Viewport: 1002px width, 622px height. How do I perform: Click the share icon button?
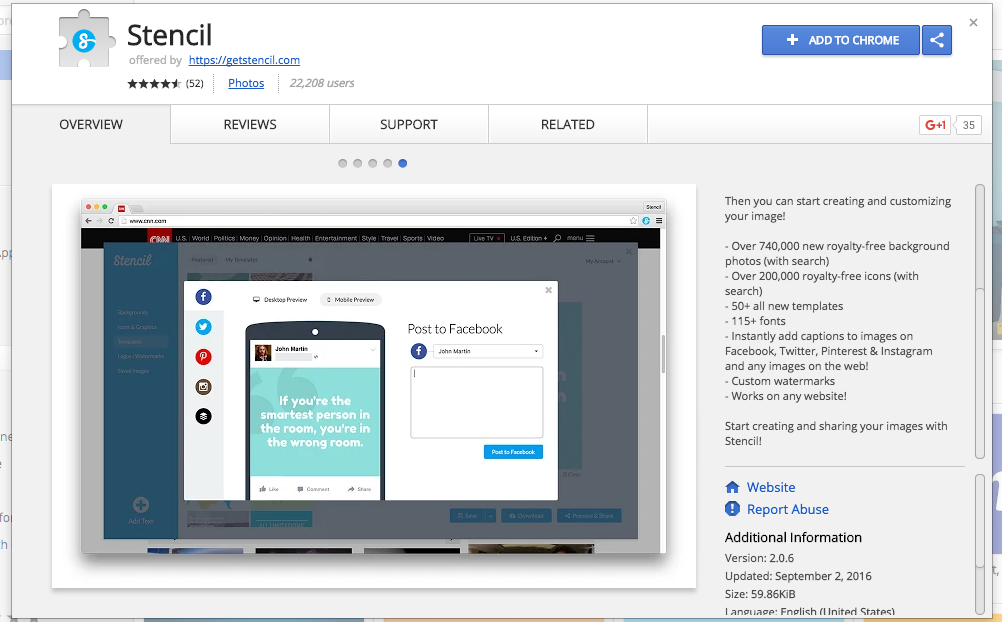coord(937,40)
